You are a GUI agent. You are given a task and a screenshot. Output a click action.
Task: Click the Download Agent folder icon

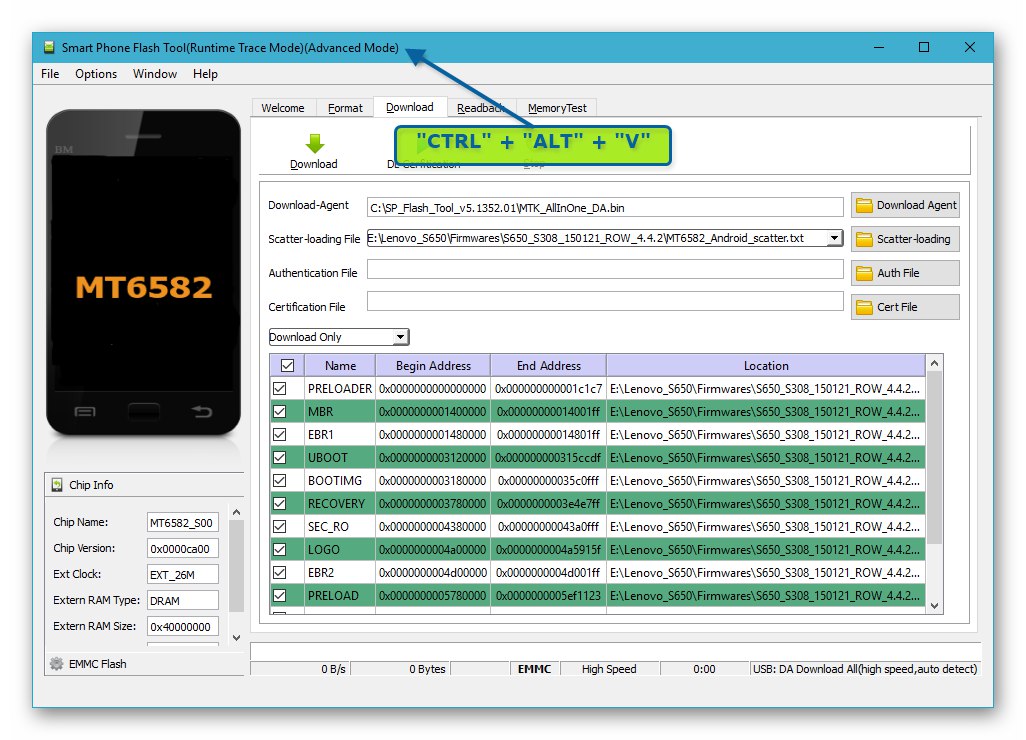click(864, 206)
